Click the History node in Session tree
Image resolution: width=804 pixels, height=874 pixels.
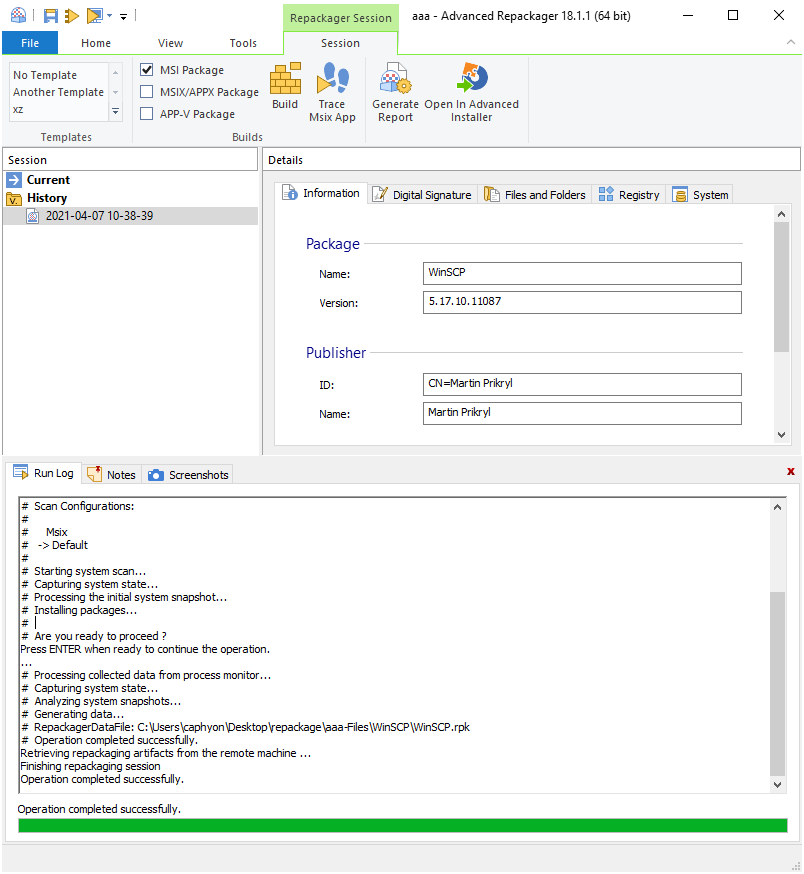(47, 198)
